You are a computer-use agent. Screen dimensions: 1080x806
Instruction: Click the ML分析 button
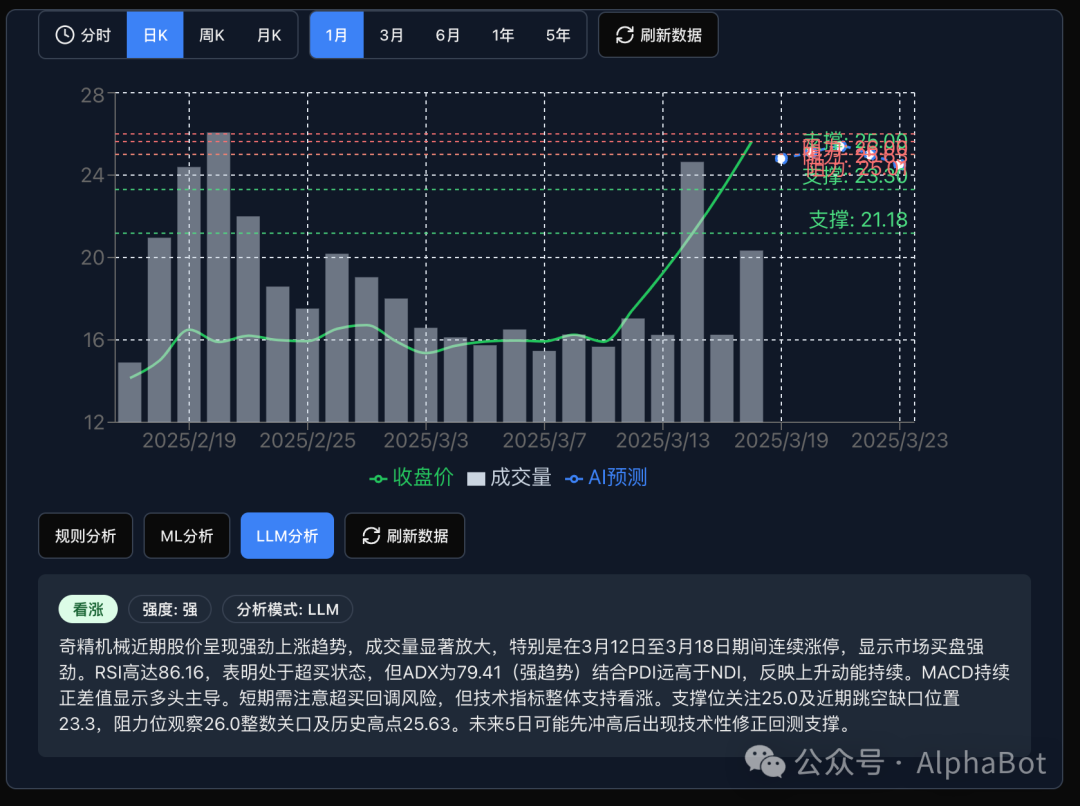186,535
